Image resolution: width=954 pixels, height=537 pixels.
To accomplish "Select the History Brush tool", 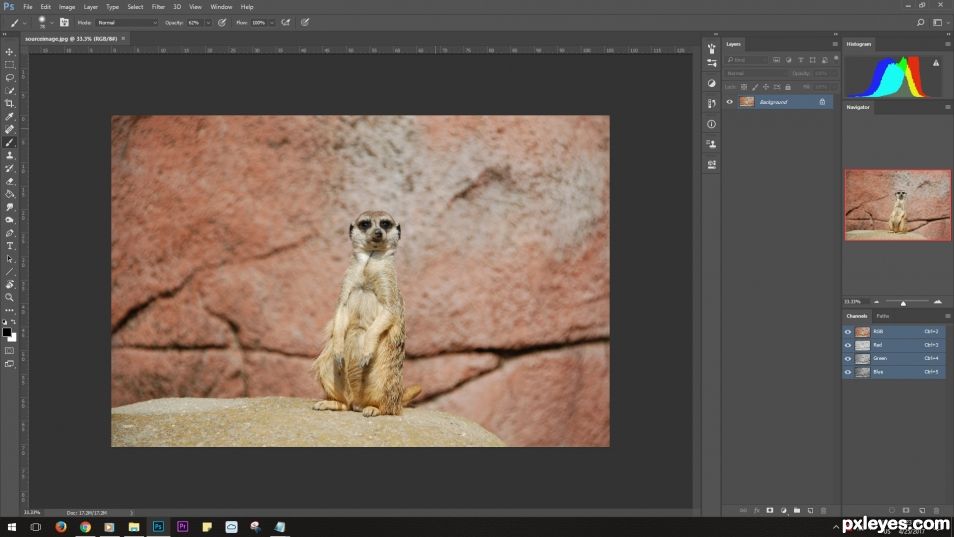I will coord(9,168).
